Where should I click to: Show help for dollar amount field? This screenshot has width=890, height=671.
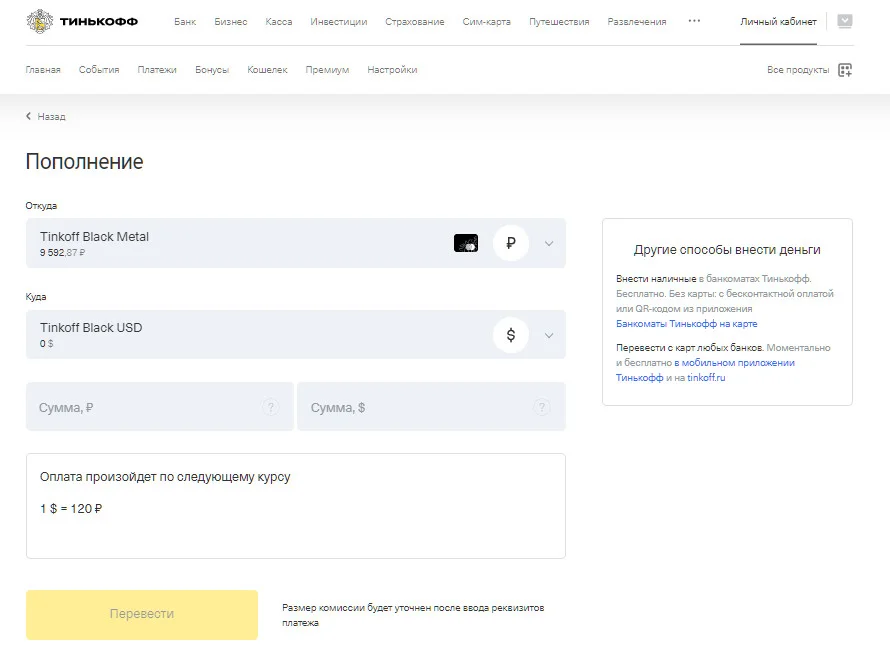coord(542,407)
